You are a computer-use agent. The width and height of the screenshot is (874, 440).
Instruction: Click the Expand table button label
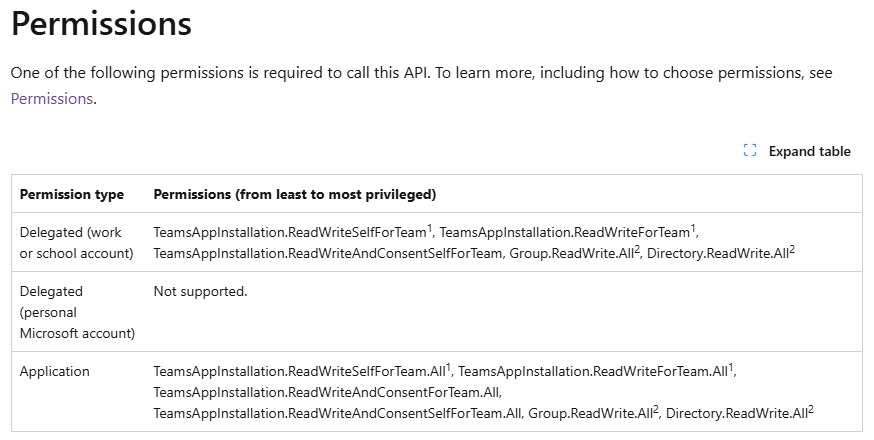point(809,151)
